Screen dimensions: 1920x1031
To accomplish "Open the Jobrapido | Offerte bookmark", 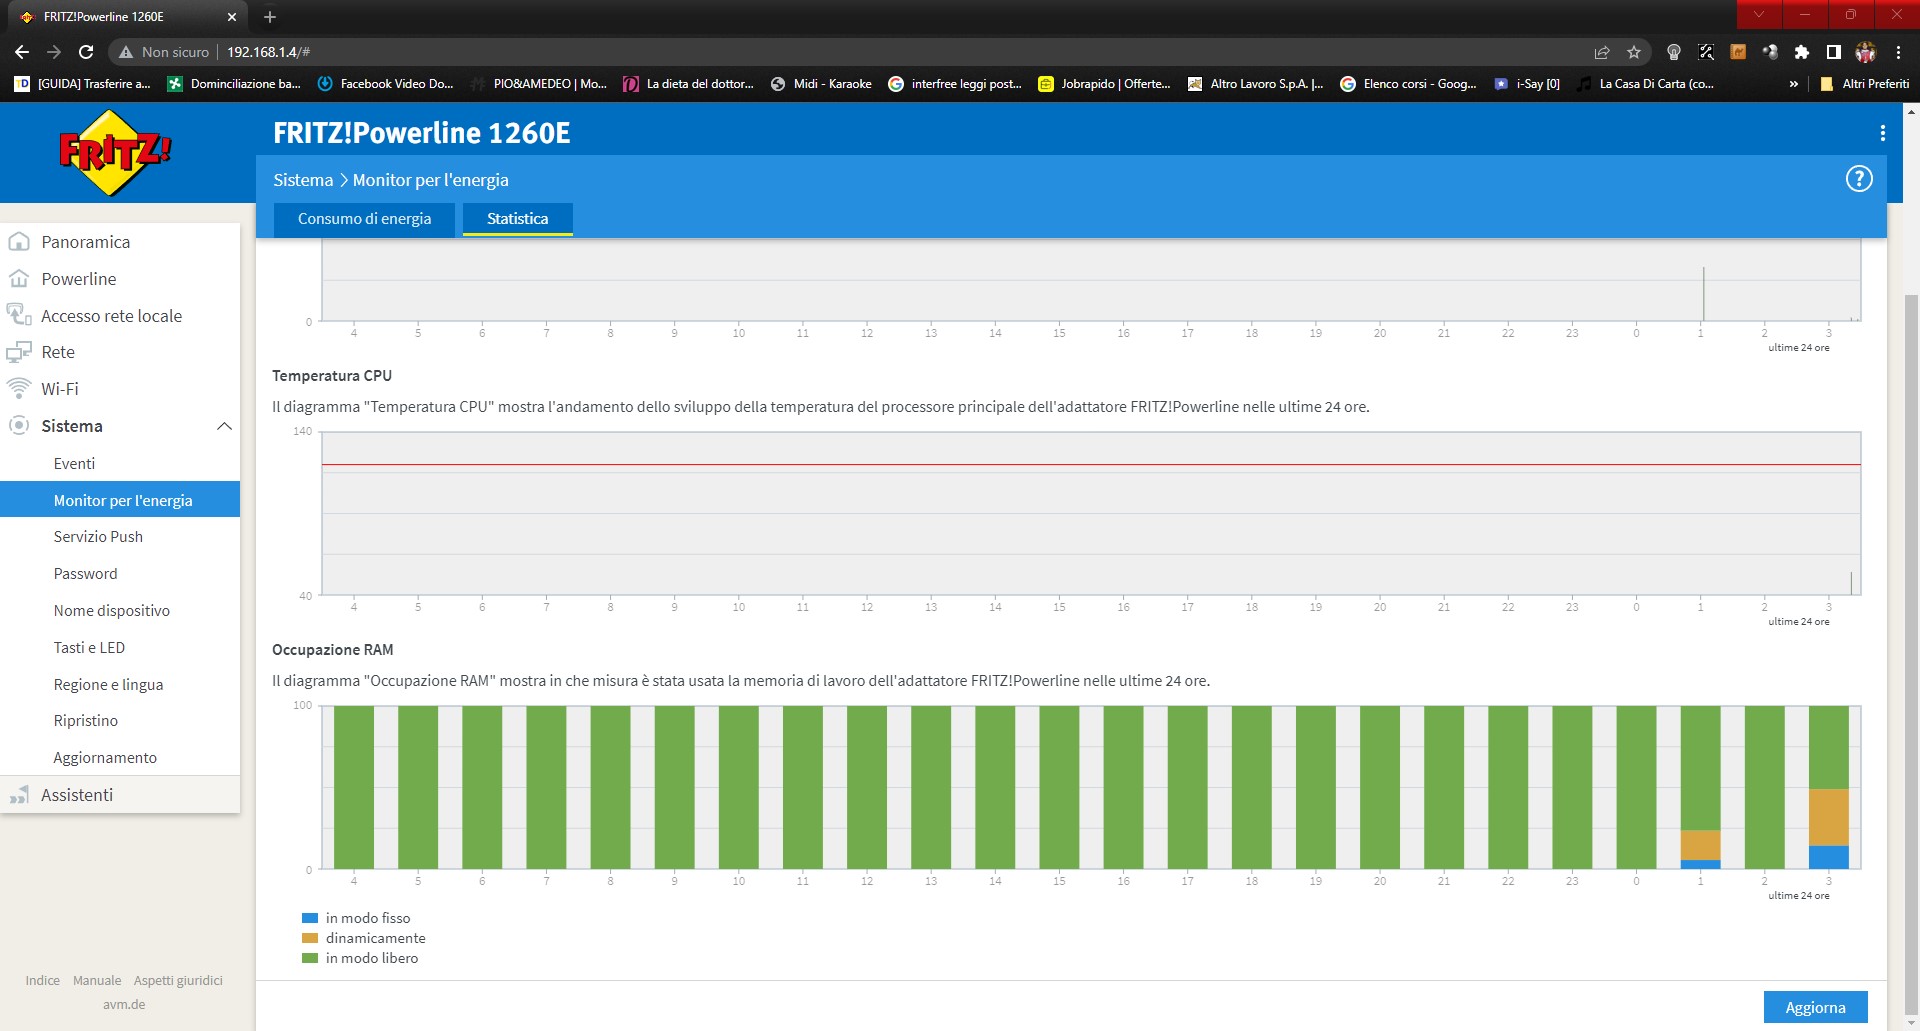I will 1104,84.
